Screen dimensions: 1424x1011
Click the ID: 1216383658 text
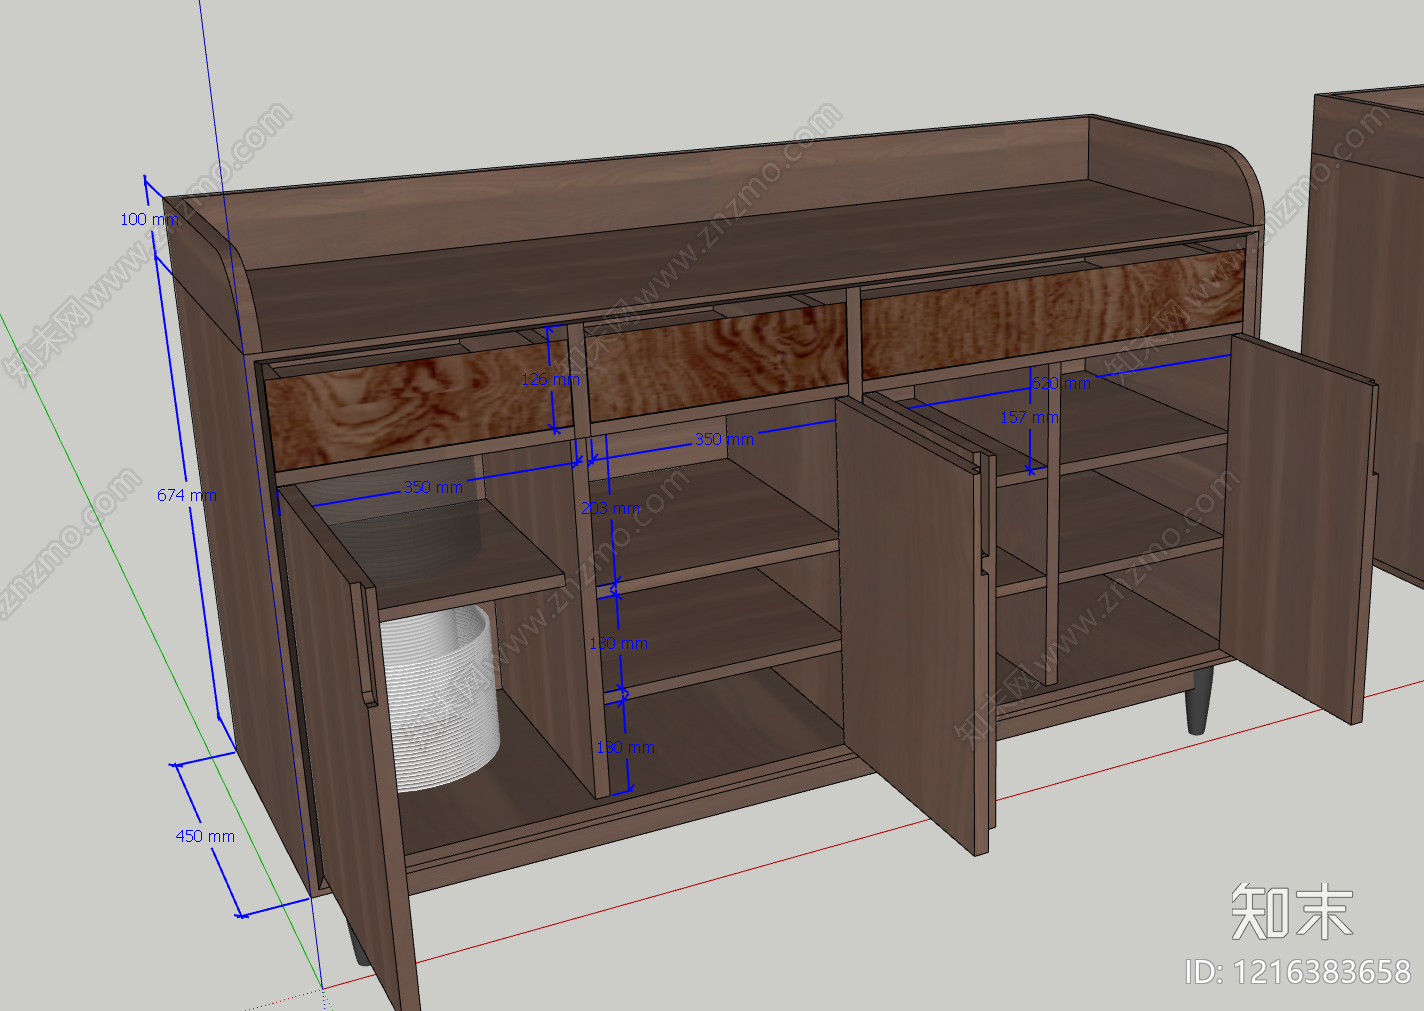(x=1297, y=972)
